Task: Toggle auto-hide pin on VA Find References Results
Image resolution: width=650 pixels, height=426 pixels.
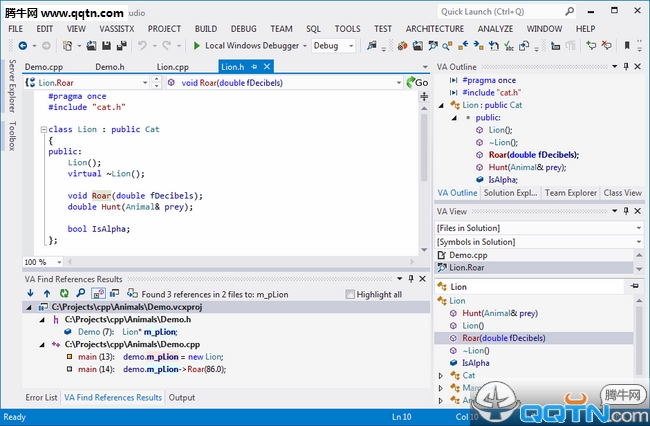Action: tap(409, 279)
